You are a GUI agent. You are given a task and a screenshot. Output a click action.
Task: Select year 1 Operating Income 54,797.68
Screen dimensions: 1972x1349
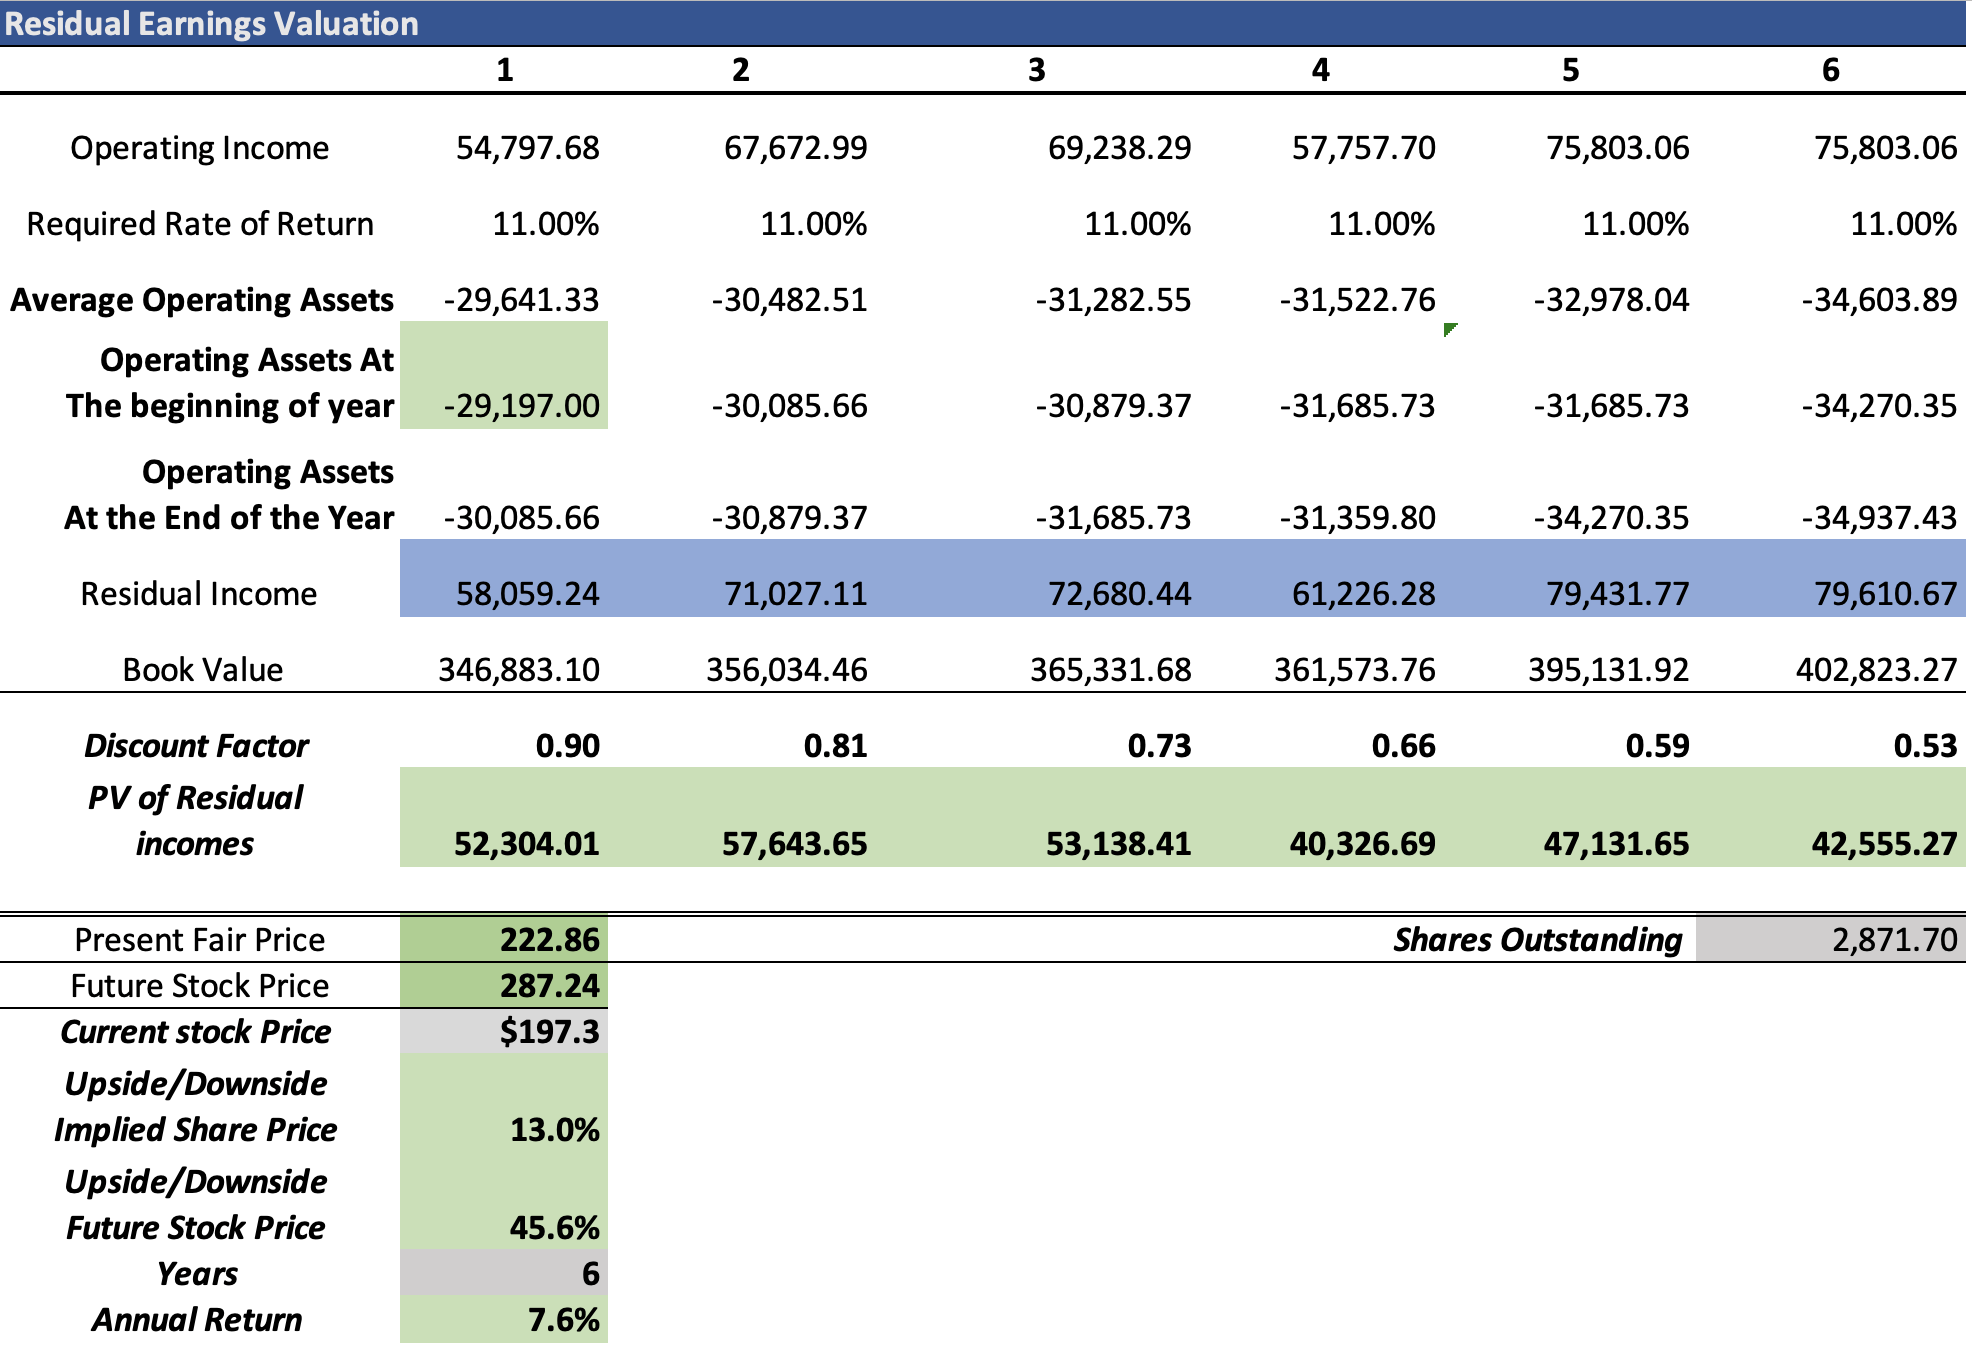pos(527,148)
